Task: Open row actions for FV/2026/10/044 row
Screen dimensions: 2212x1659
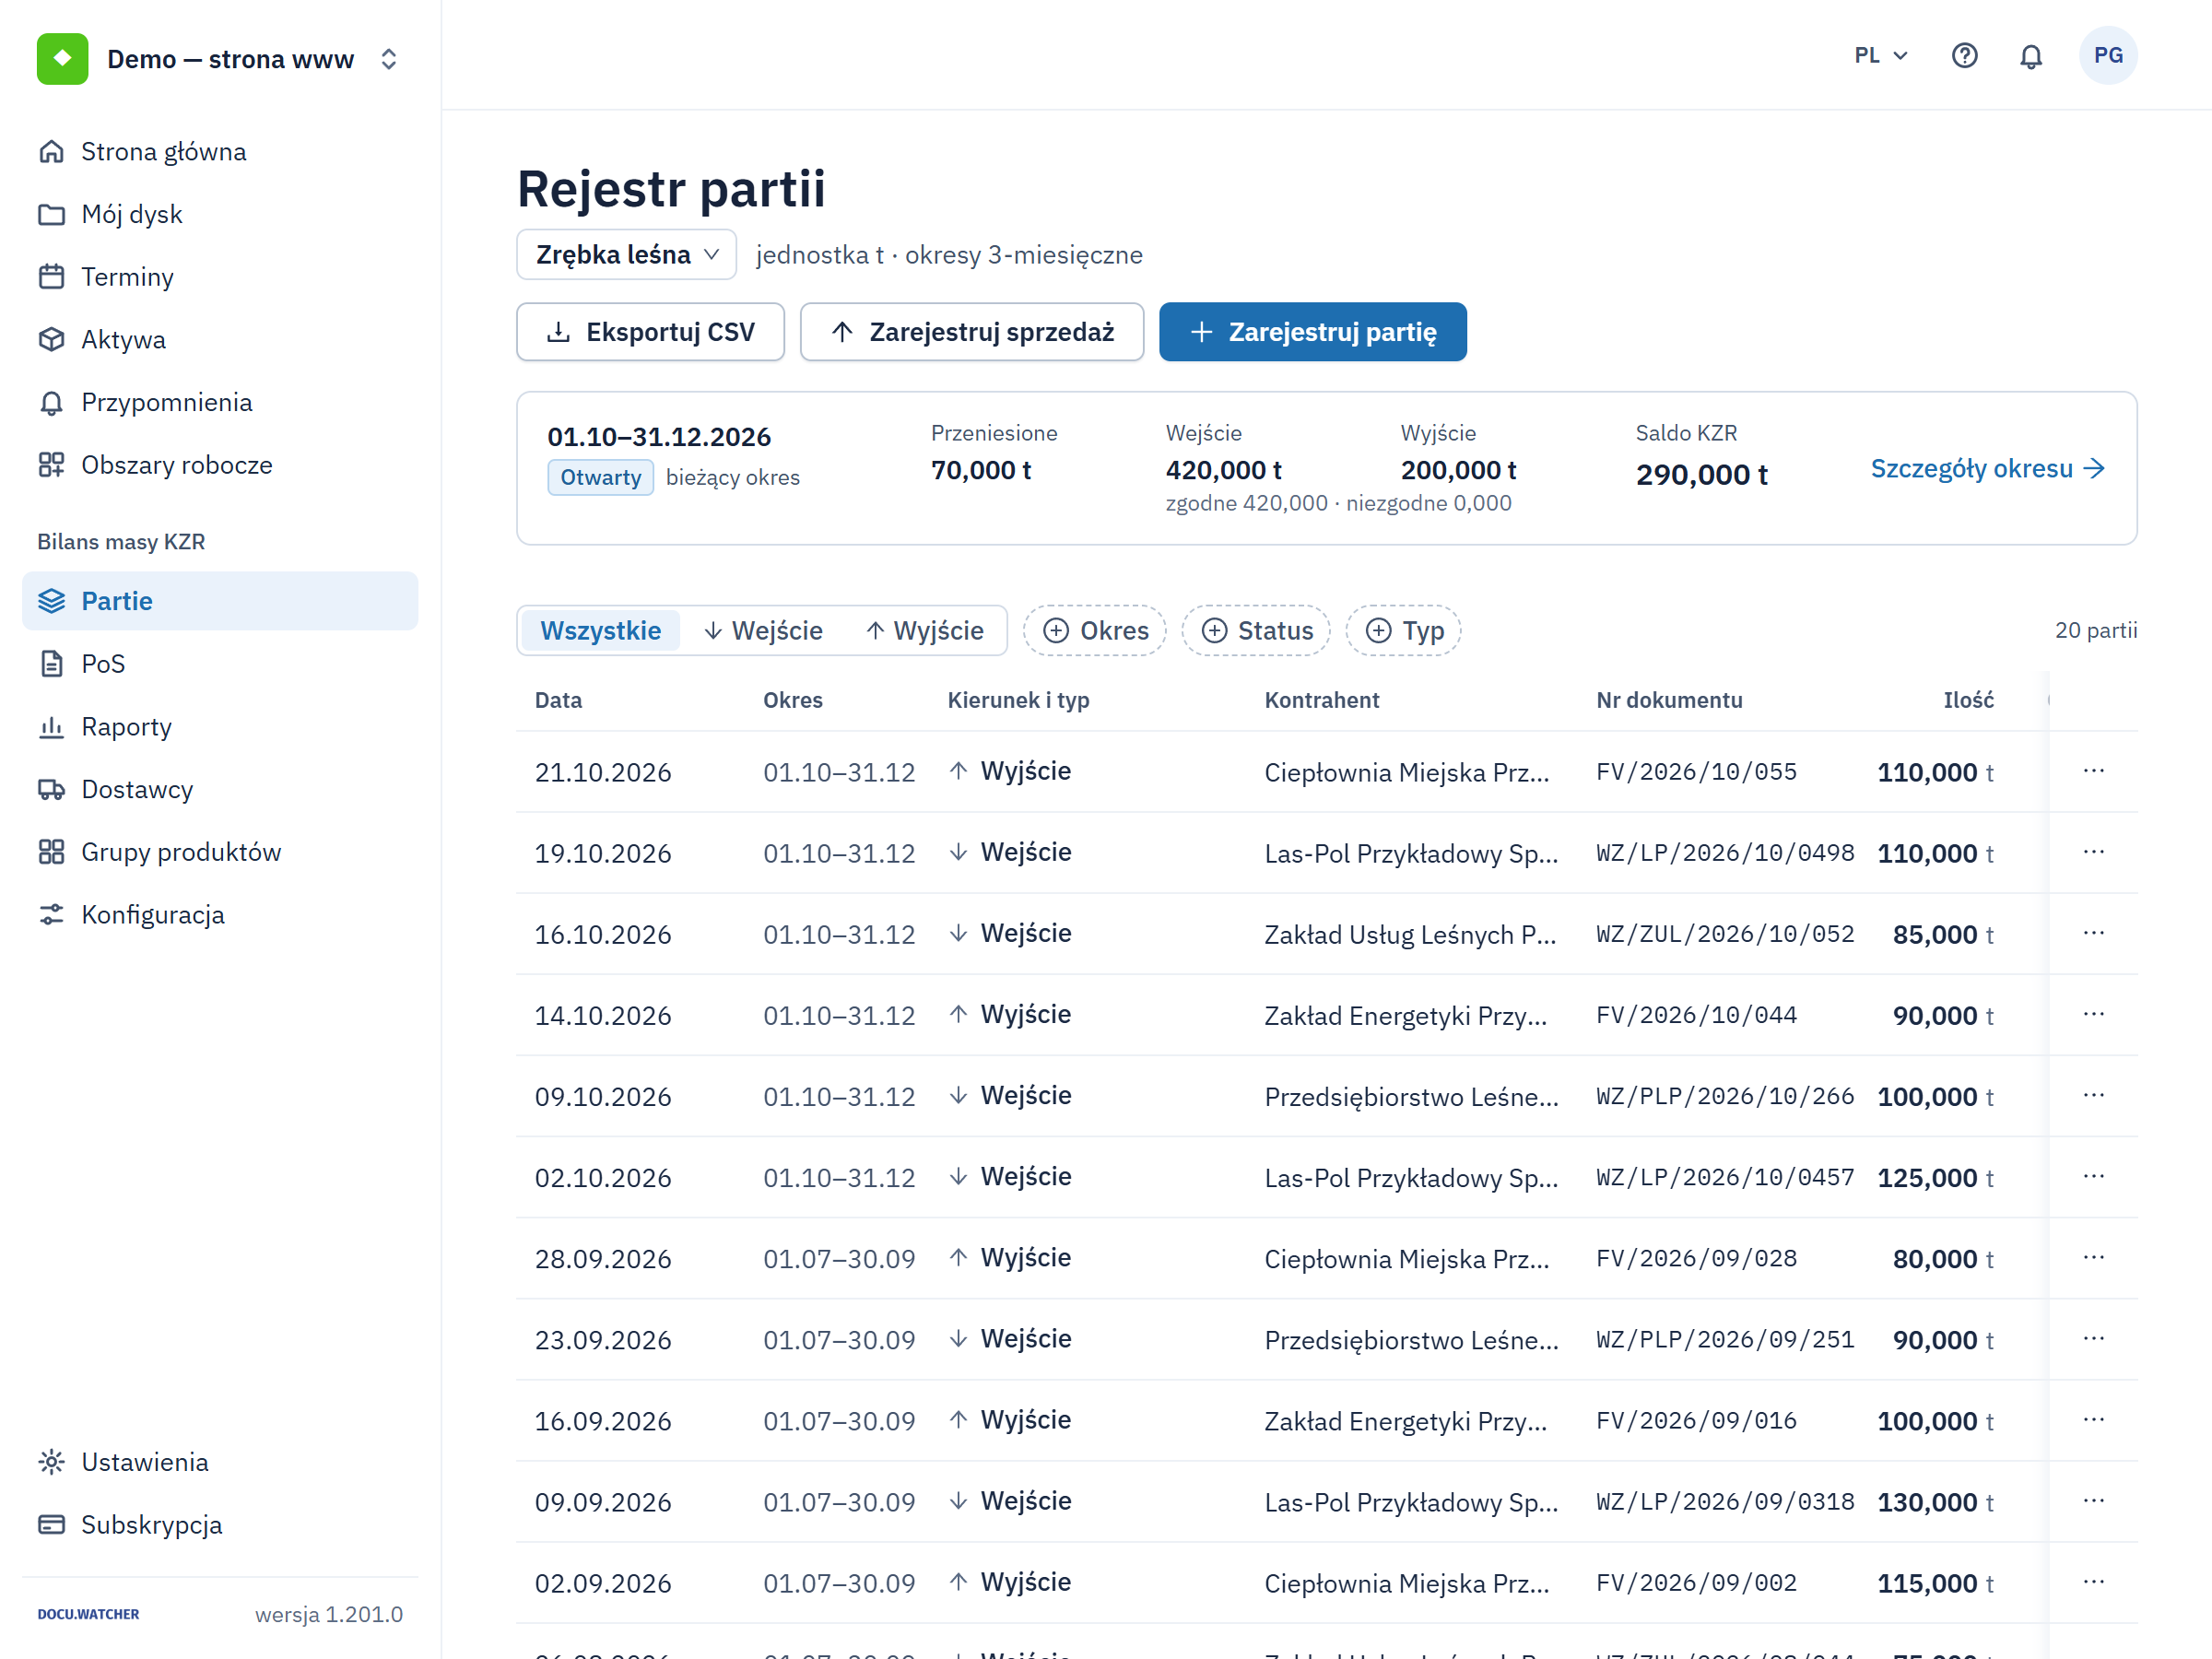Action: click(2093, 1014)
